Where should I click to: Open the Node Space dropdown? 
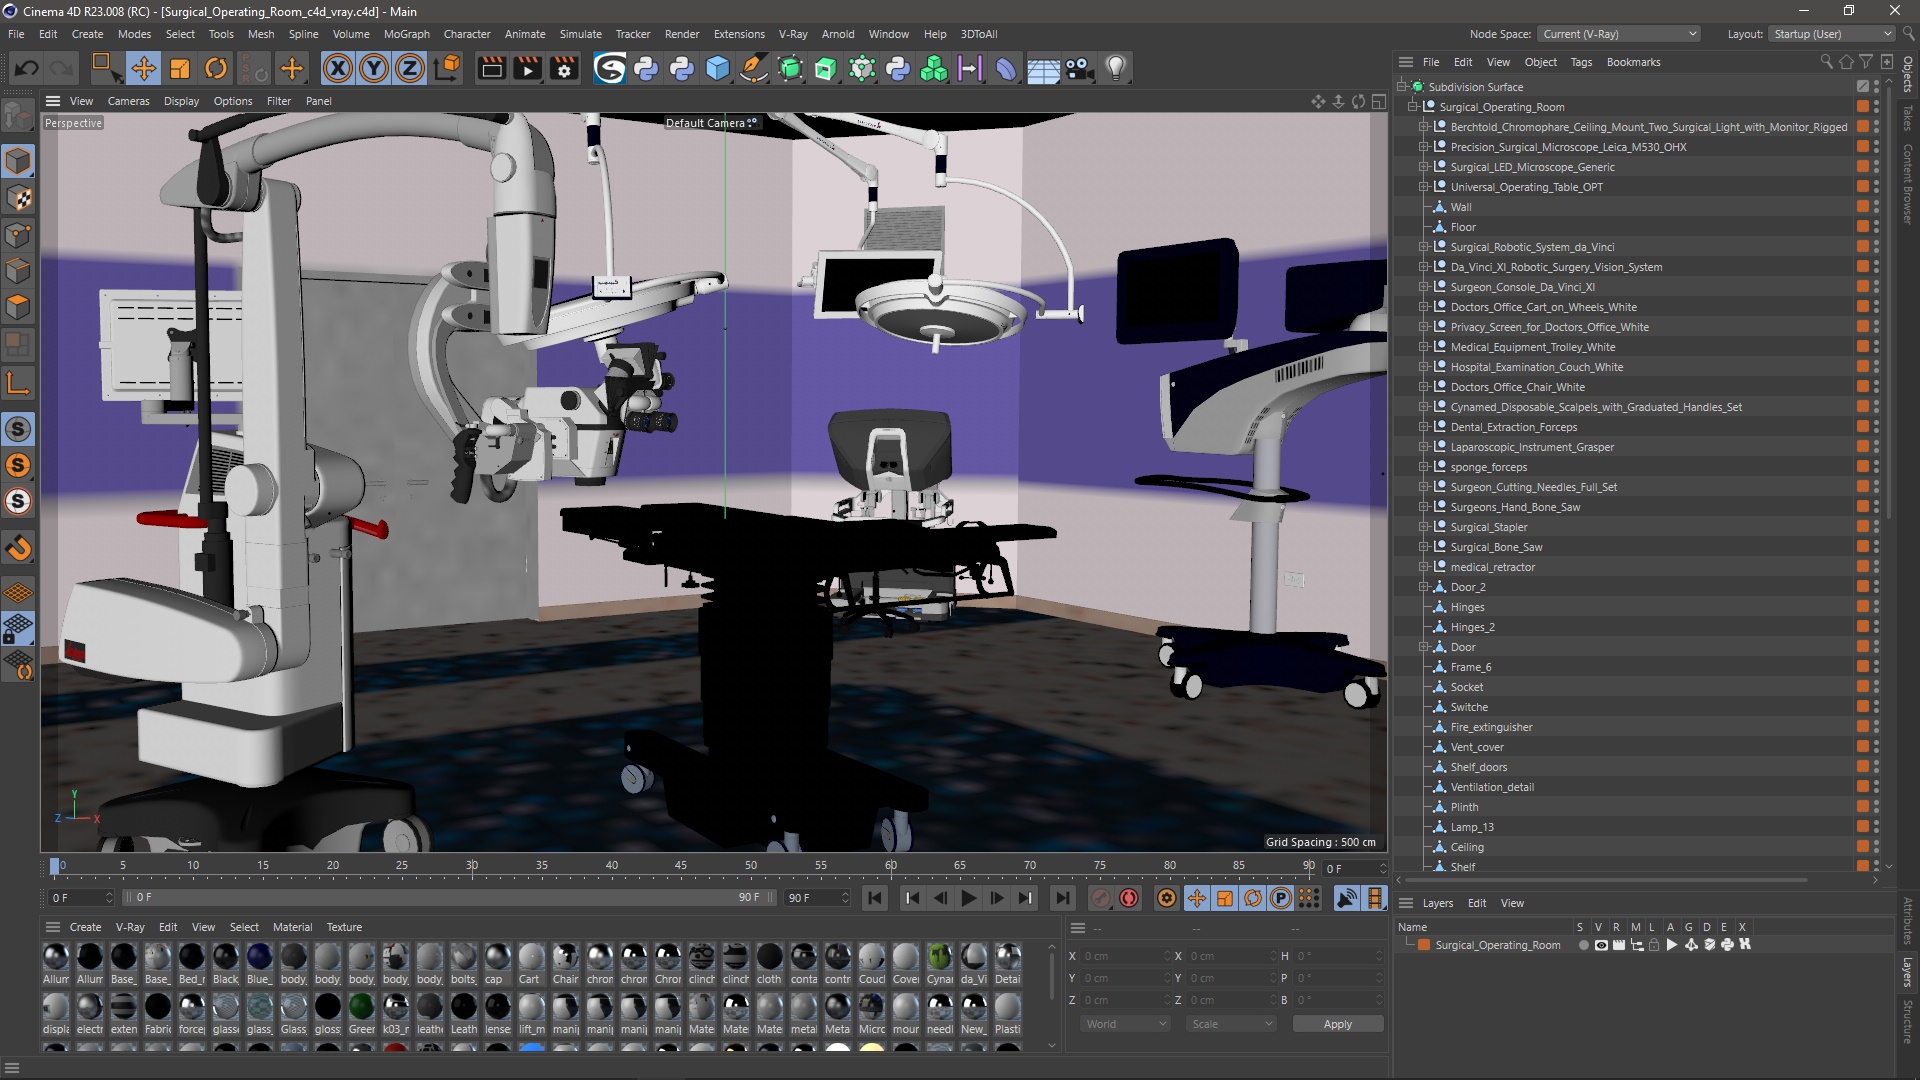(1618, 34)
